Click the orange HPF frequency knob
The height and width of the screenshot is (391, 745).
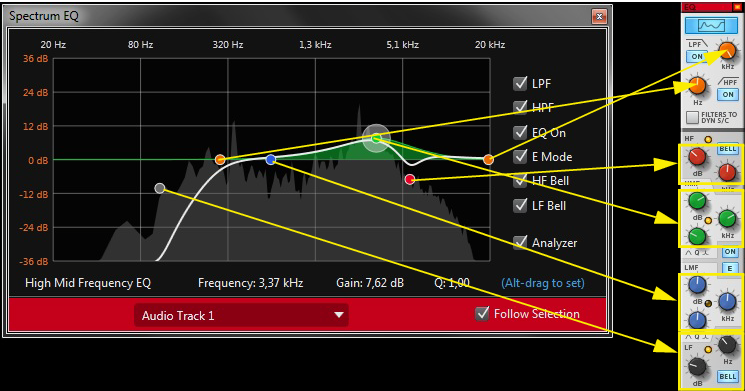tap(697, 86)
